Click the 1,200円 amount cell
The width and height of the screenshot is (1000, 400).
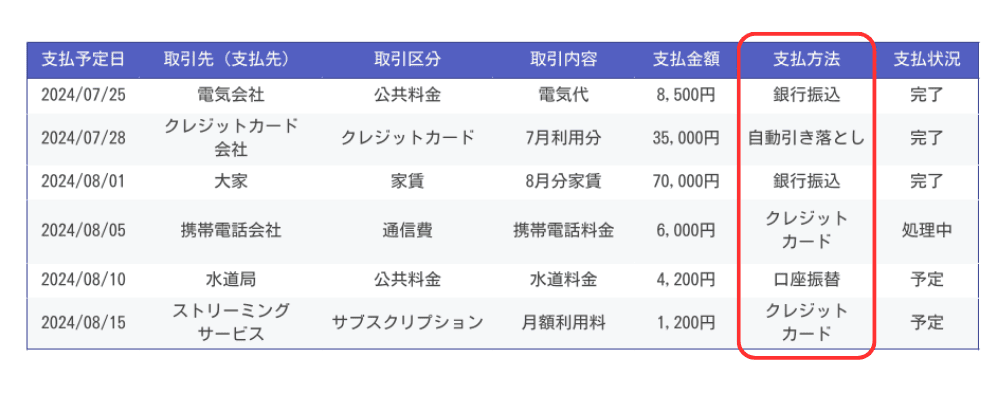[x=686, y=322]
